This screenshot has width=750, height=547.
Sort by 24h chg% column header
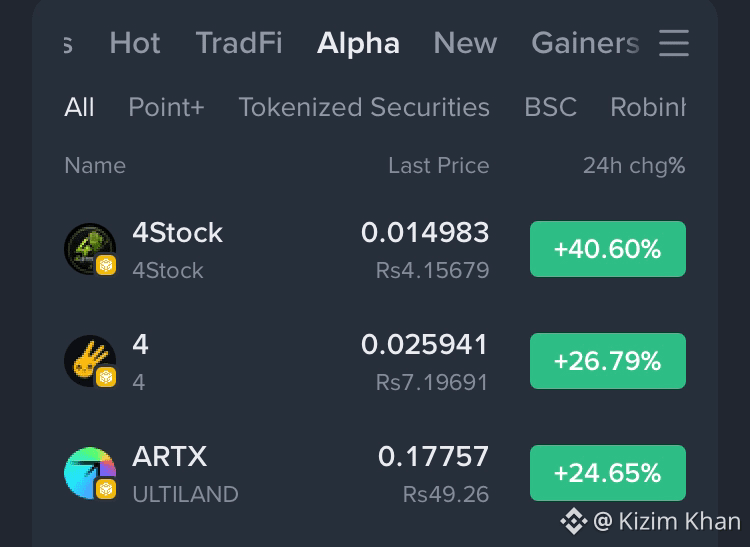634,166
